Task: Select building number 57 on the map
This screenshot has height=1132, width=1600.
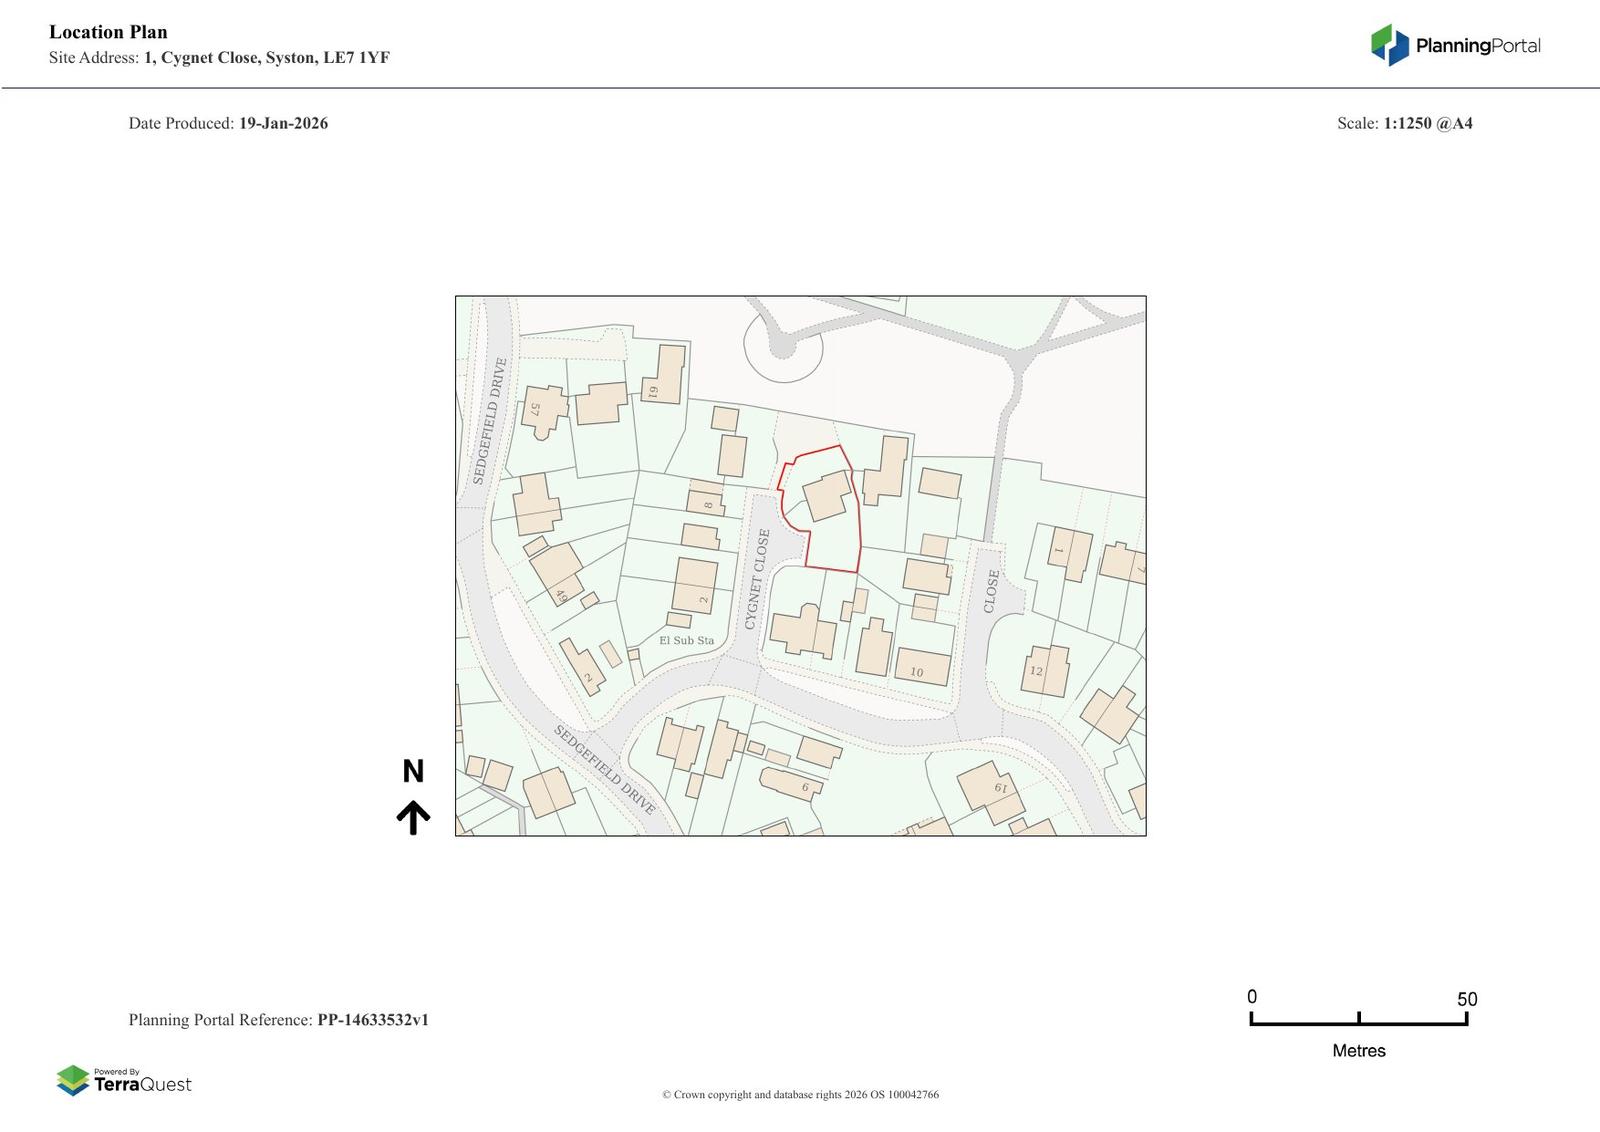Action: pyautogui.click(x=541, y=408)
